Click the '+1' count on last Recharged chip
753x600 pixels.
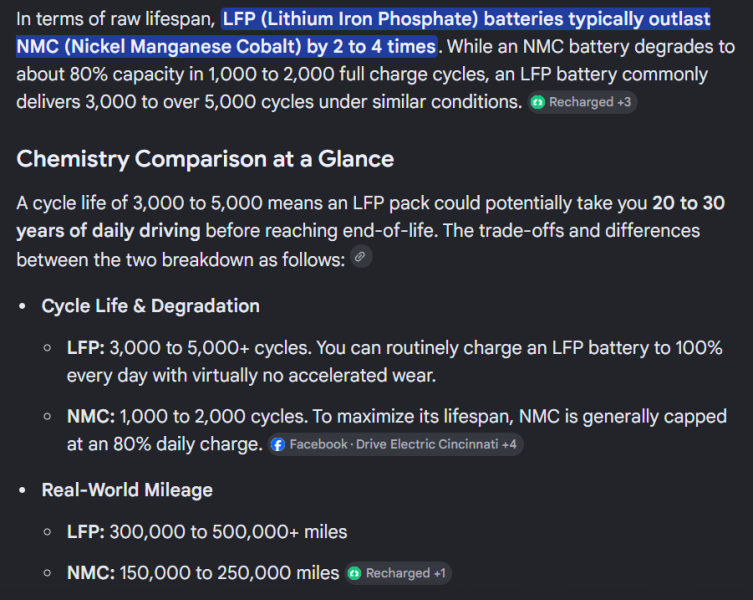click(440, 573)
